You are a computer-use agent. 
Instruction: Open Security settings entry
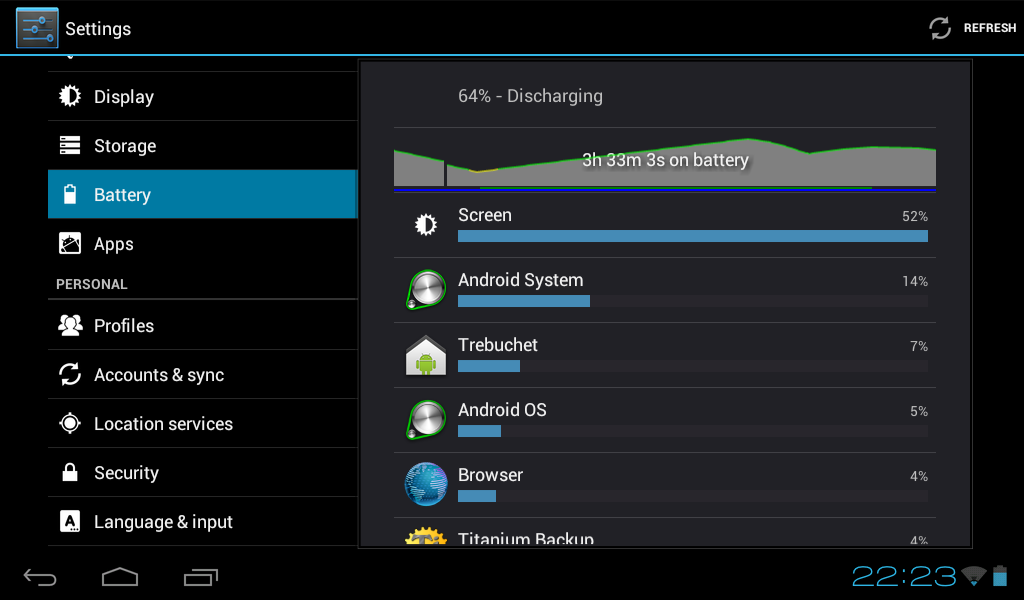[x=202, y=472]
